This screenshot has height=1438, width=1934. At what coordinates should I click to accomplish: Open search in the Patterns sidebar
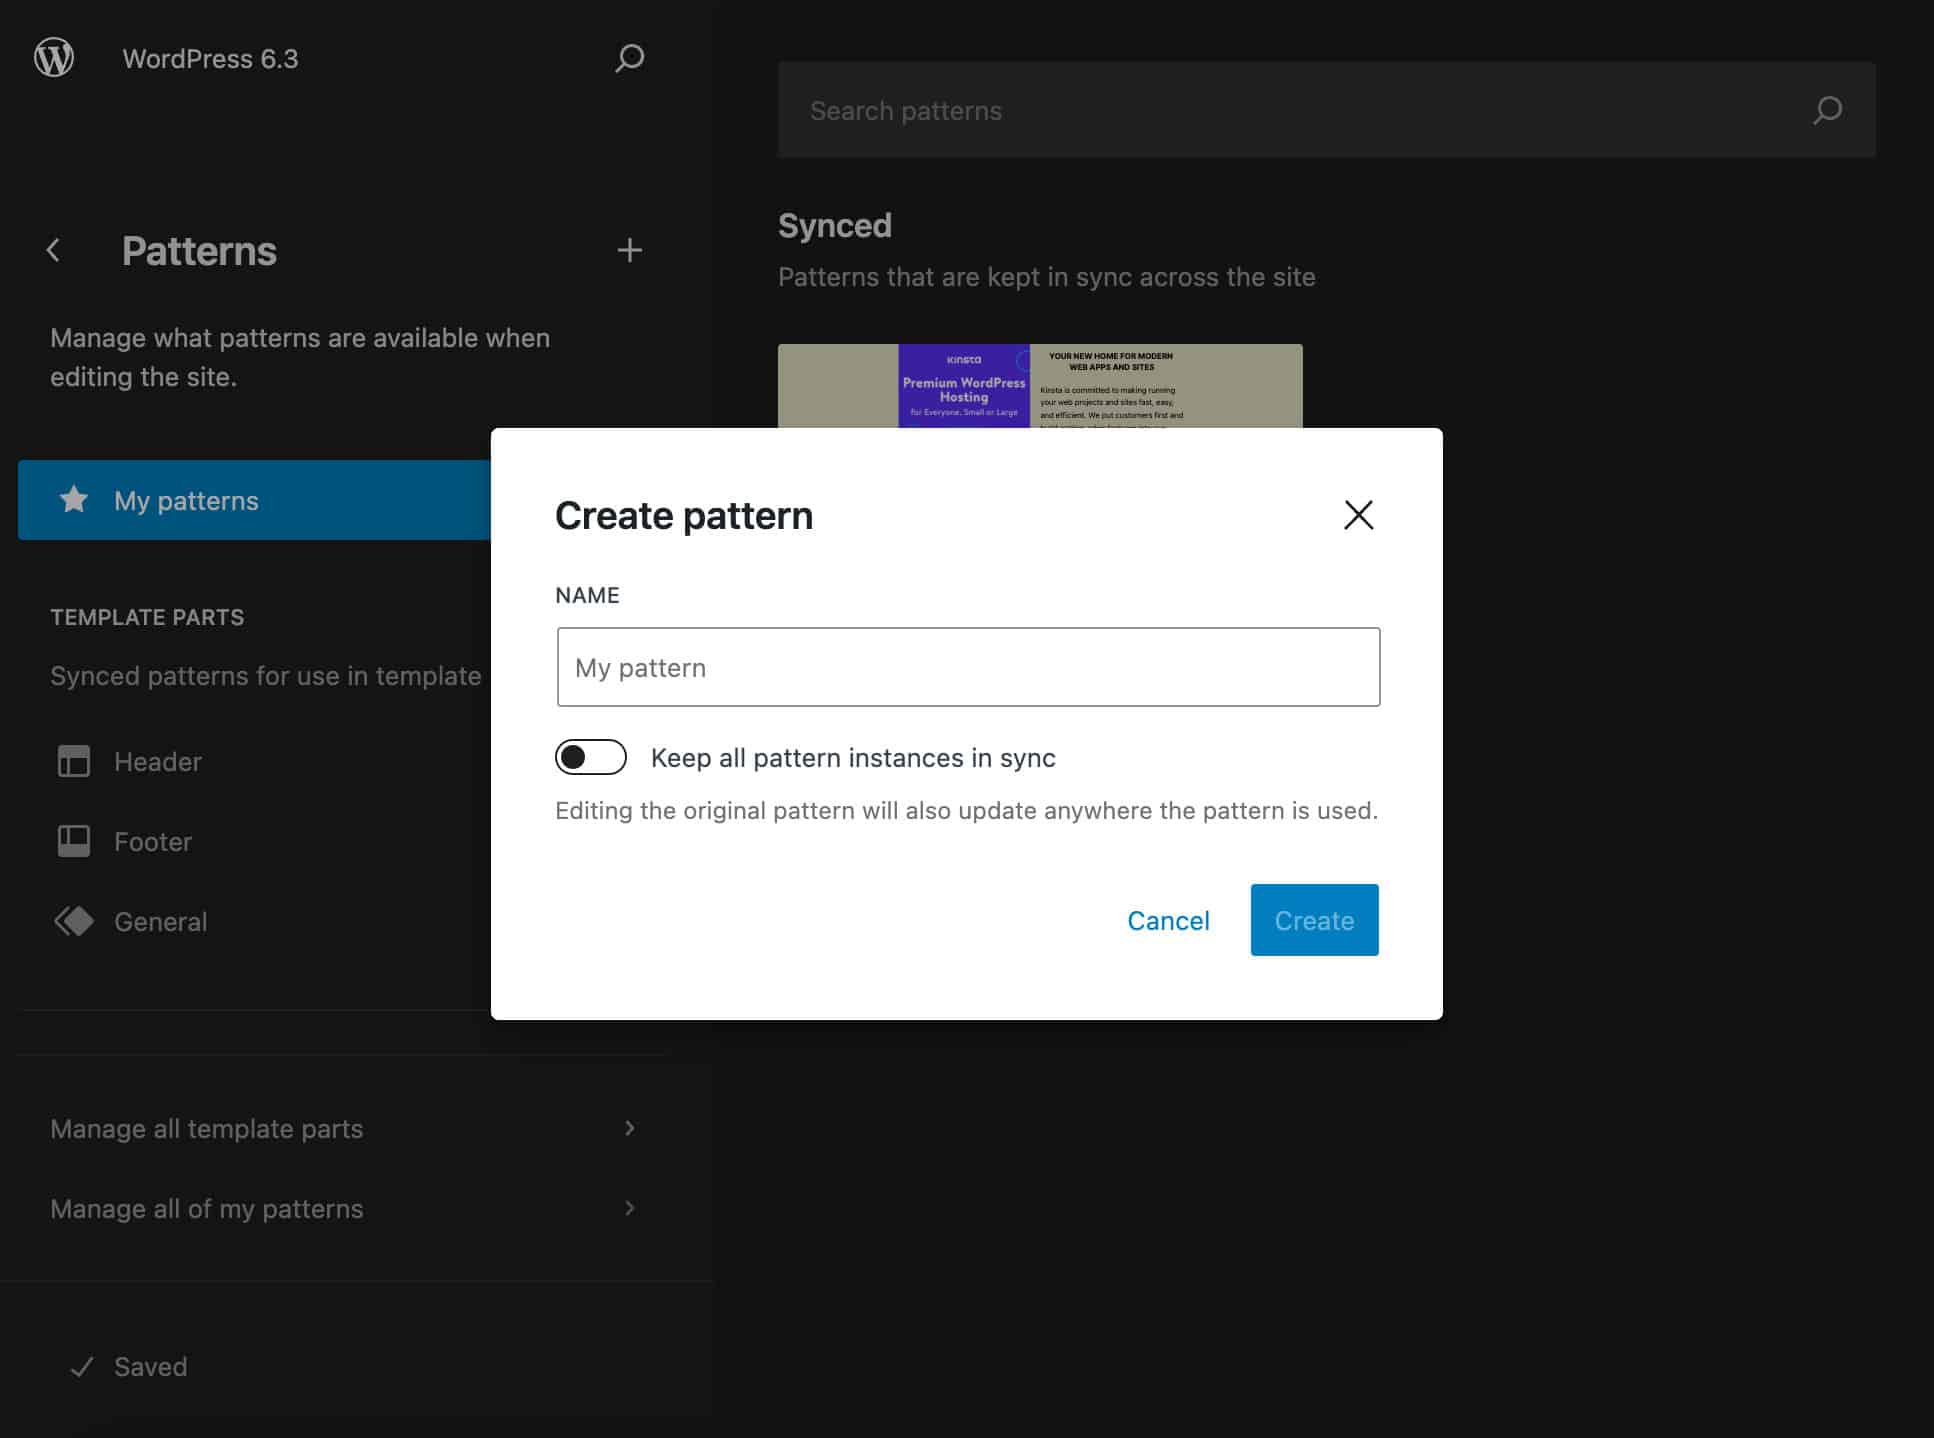click(629, 58)
